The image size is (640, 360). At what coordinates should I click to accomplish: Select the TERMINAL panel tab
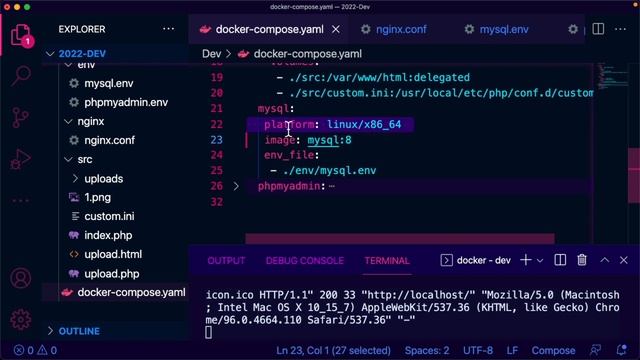pyautogui.click(x=387, y=261)
